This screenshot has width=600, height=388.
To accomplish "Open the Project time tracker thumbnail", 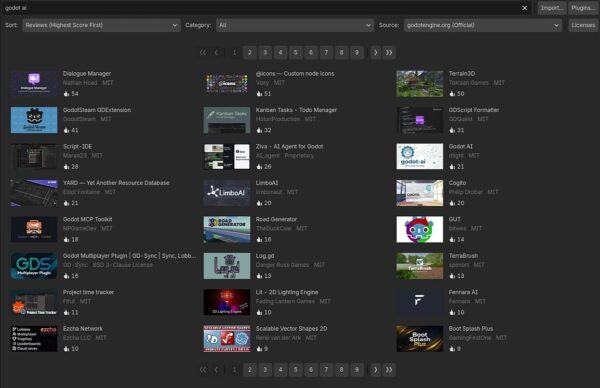I will (x=34, y=302).
